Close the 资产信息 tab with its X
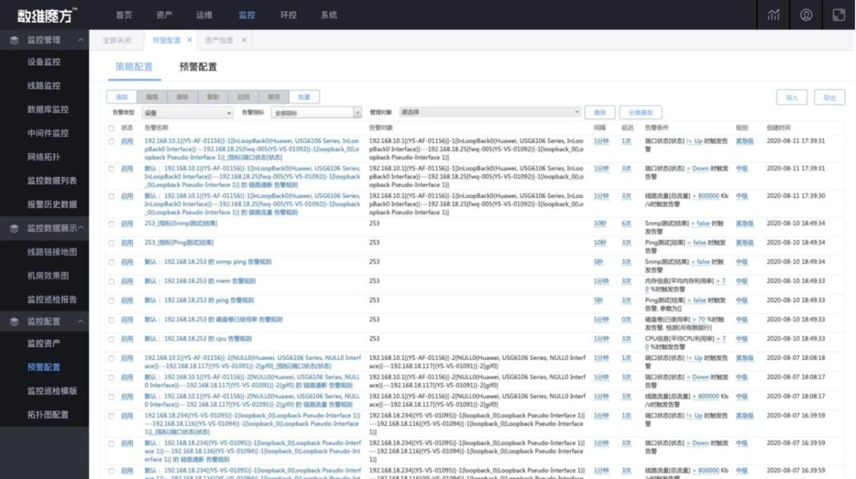The height and width of the screenshot is (479, 856). coord(244,40)
